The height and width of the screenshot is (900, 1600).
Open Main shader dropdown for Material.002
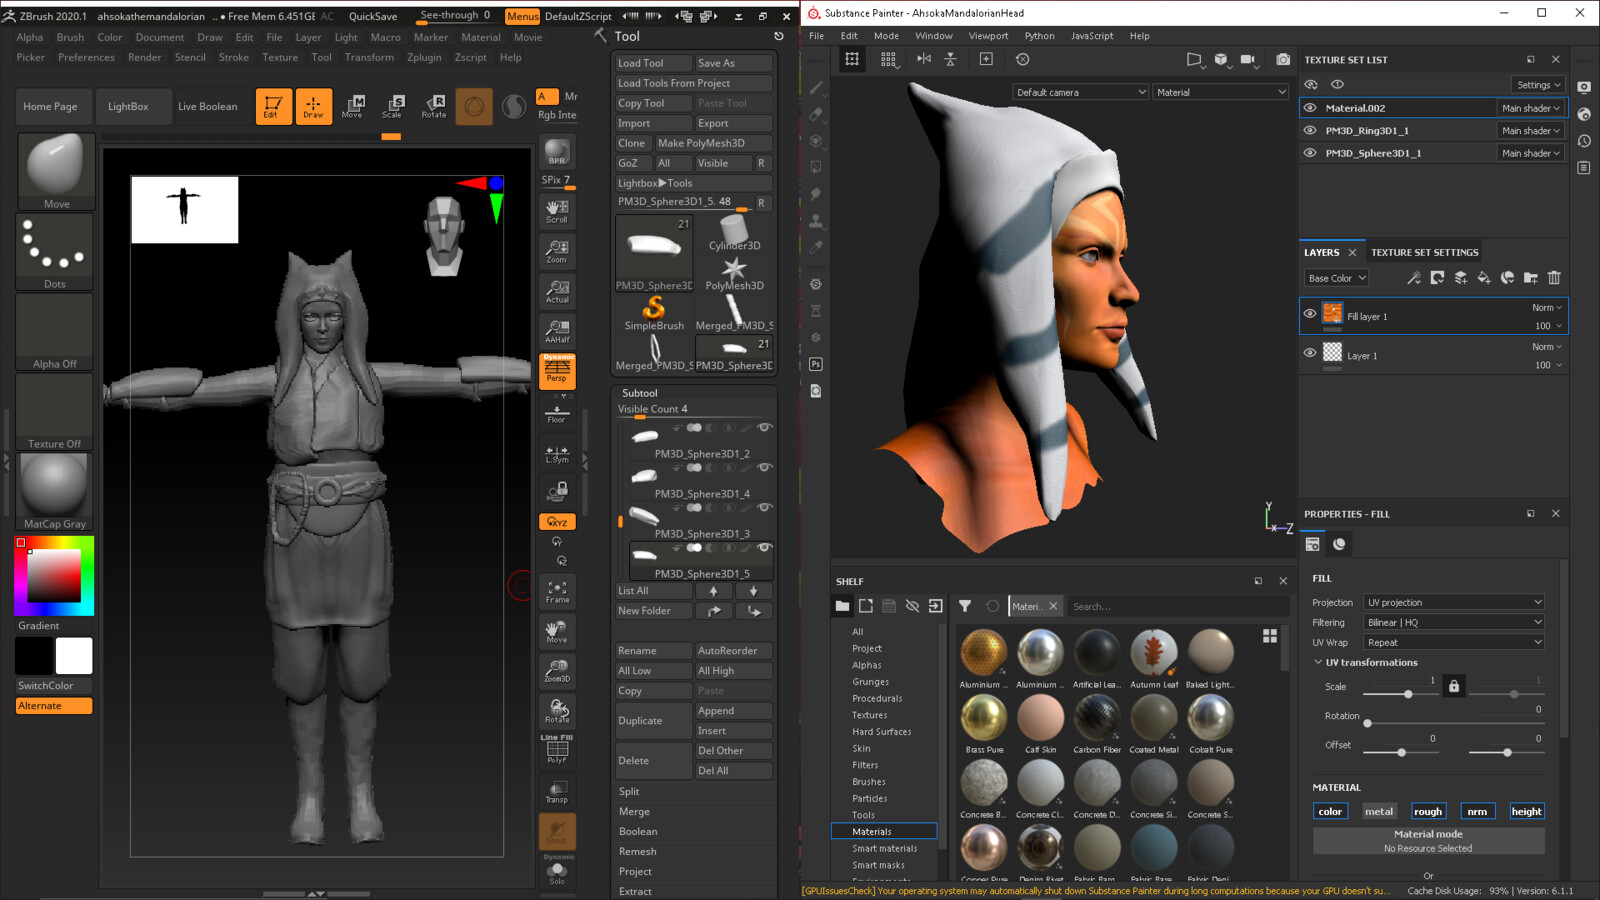pos(1530,108)
